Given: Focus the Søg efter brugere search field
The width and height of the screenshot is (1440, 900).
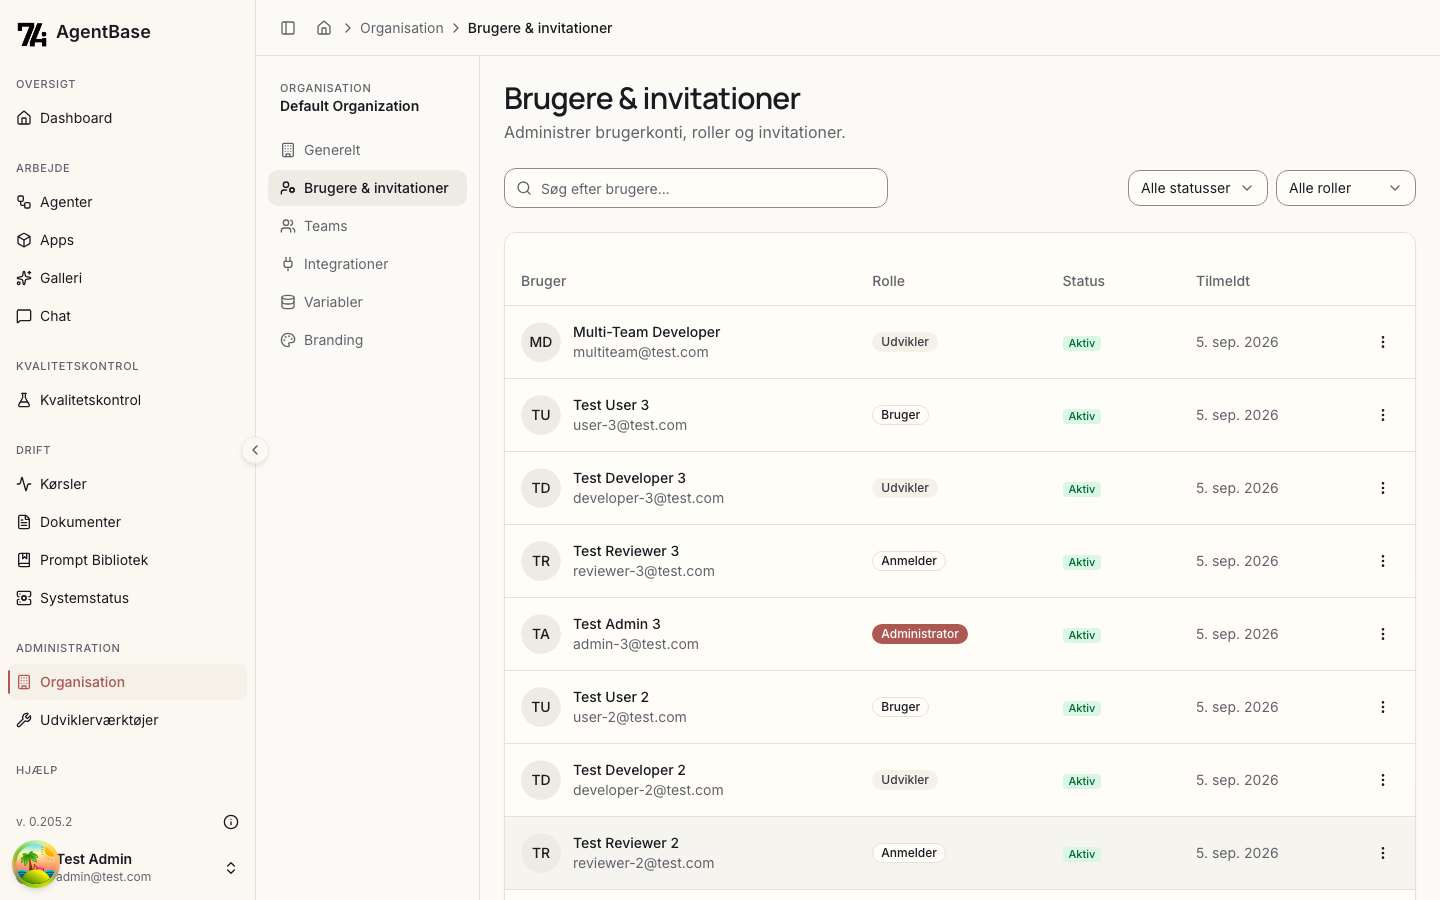Looking at the screenshot, I should (696, 188).
